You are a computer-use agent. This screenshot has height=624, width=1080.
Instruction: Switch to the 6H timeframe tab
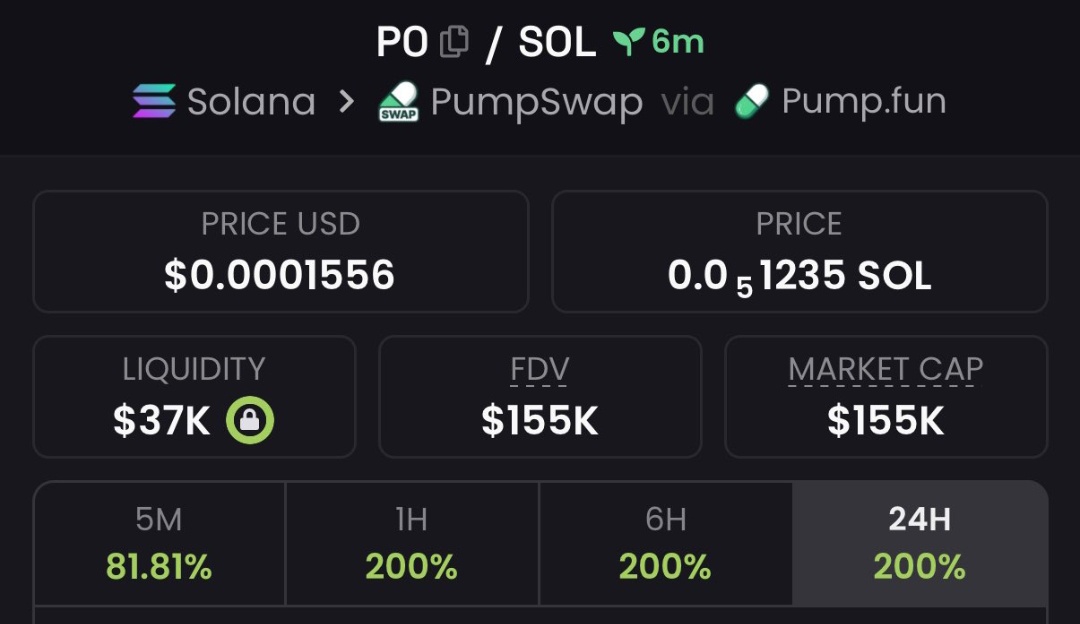(665, 543)
